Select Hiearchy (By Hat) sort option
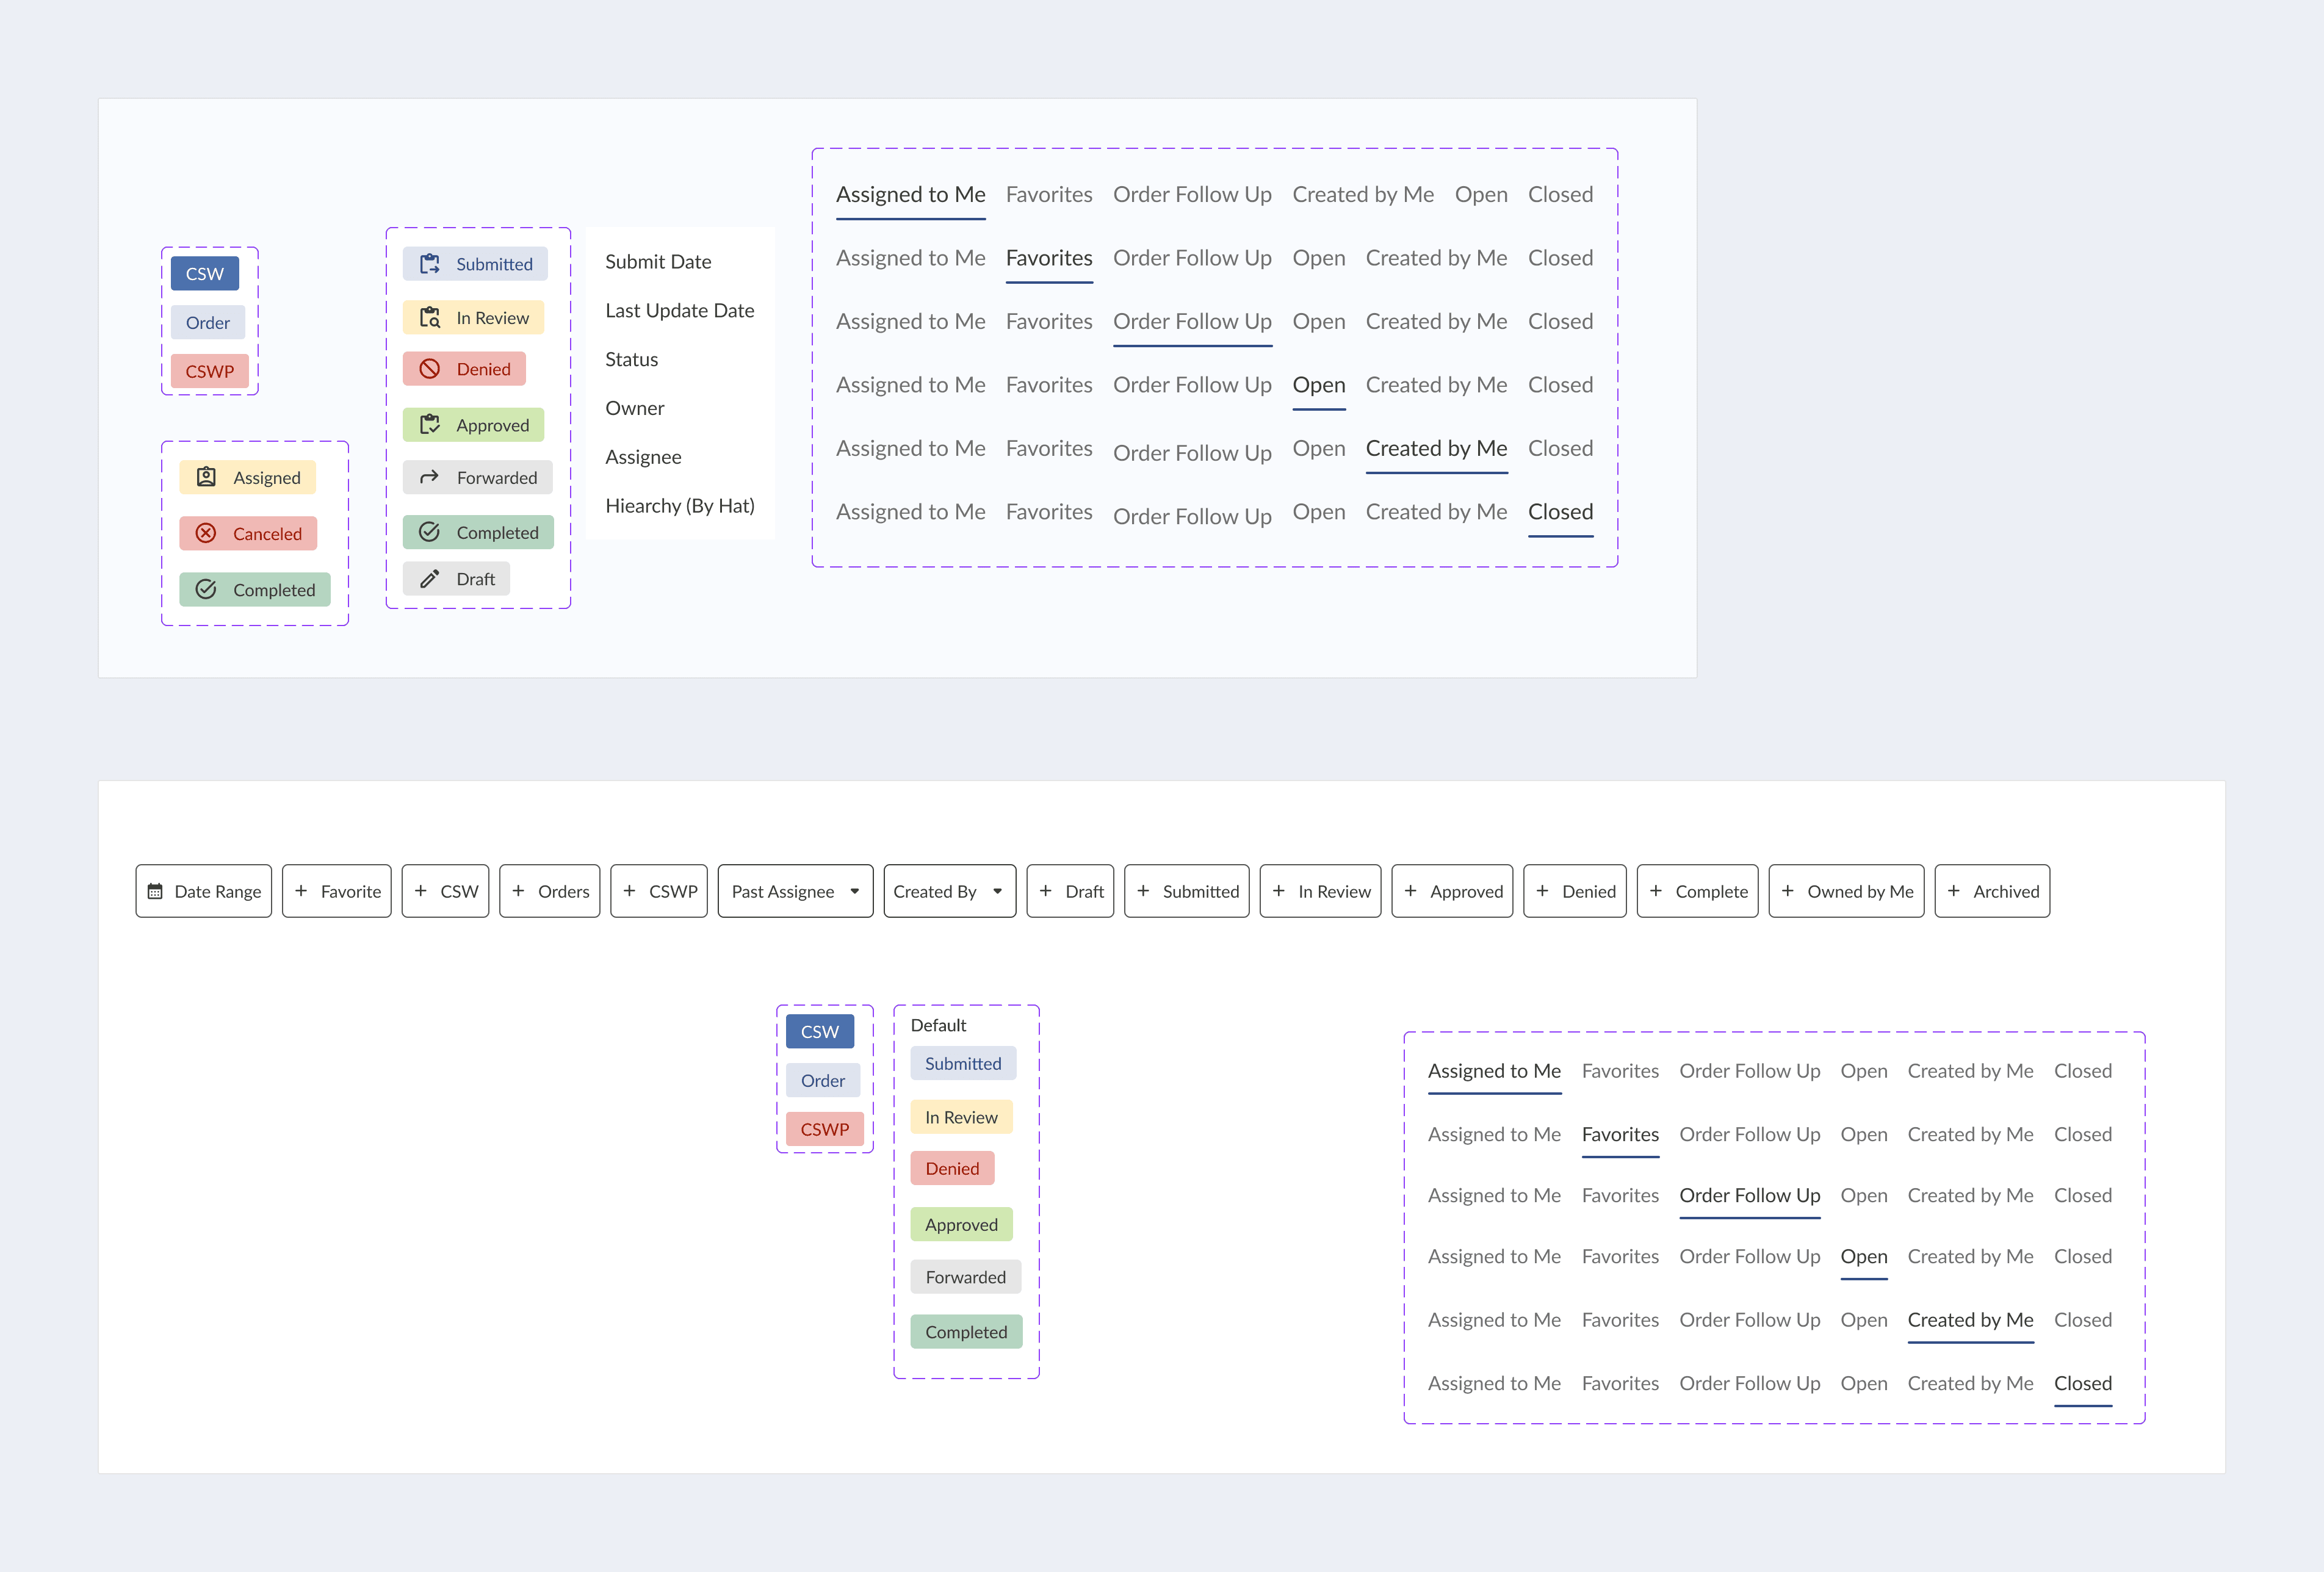Screen dimensions: 2324x1572 [680, 506]
